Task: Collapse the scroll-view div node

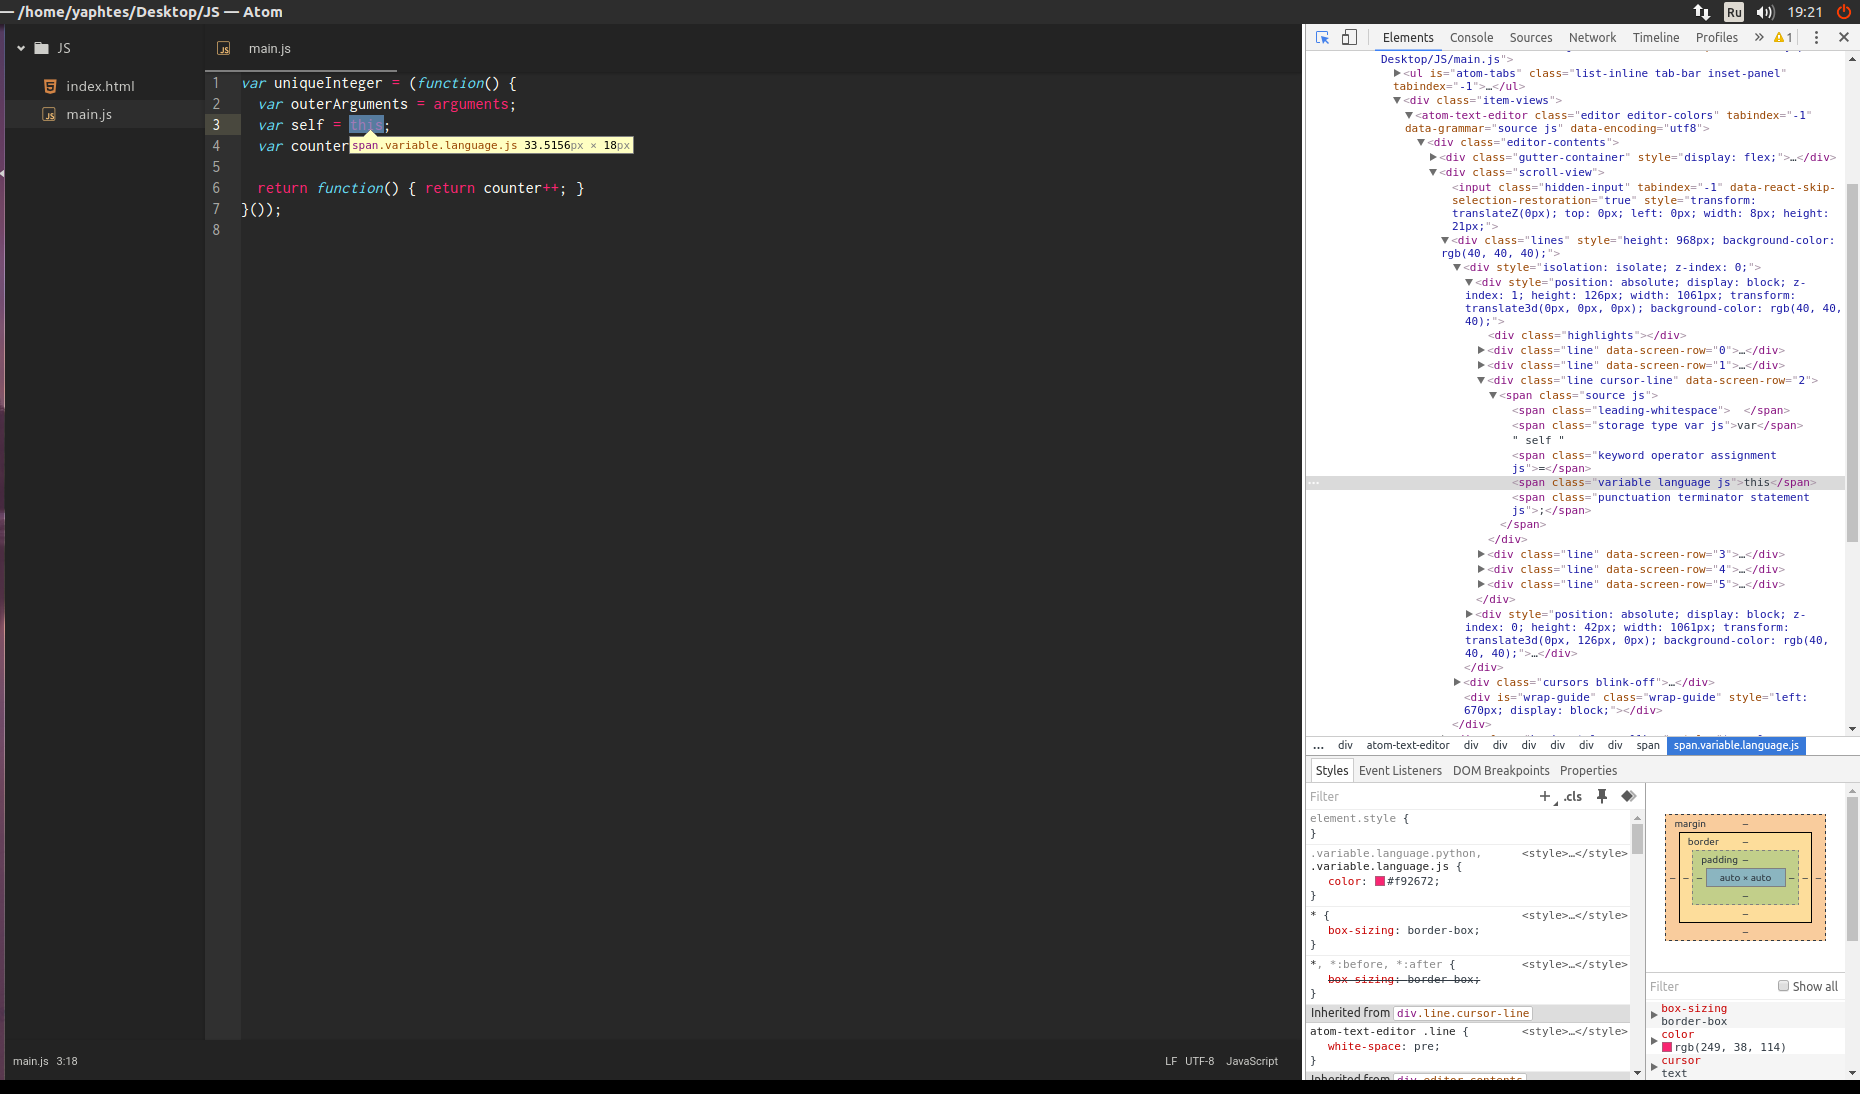Action: (x=1433, y=172)
